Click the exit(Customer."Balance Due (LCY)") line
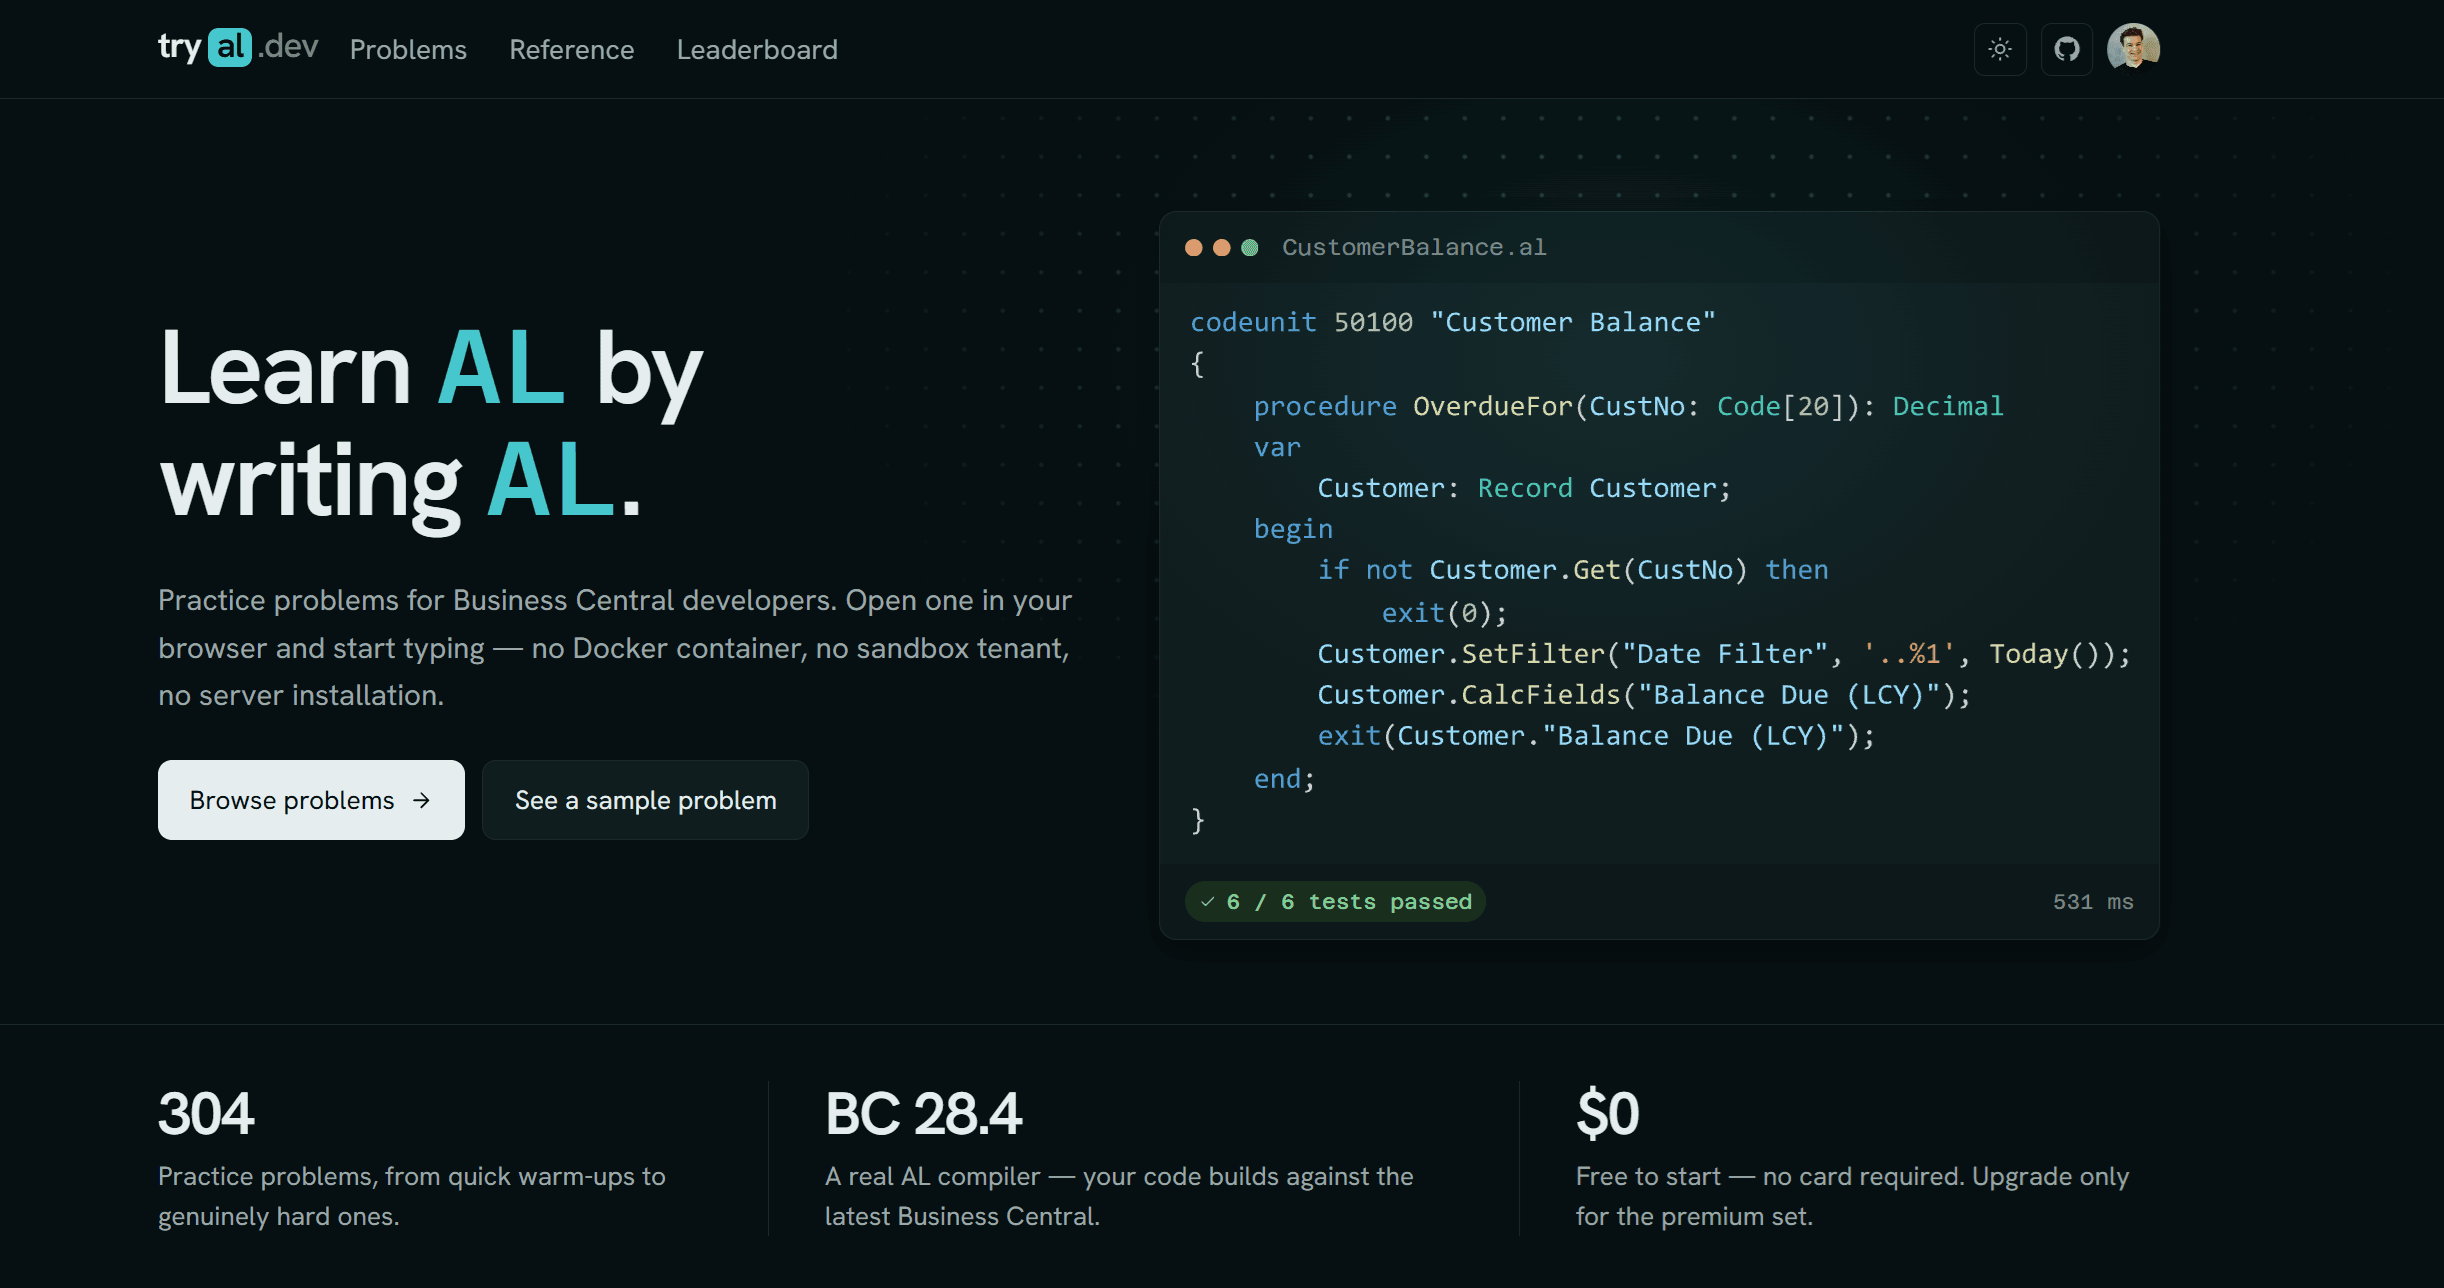The image size is (2444, 1288). [1596, 736]
